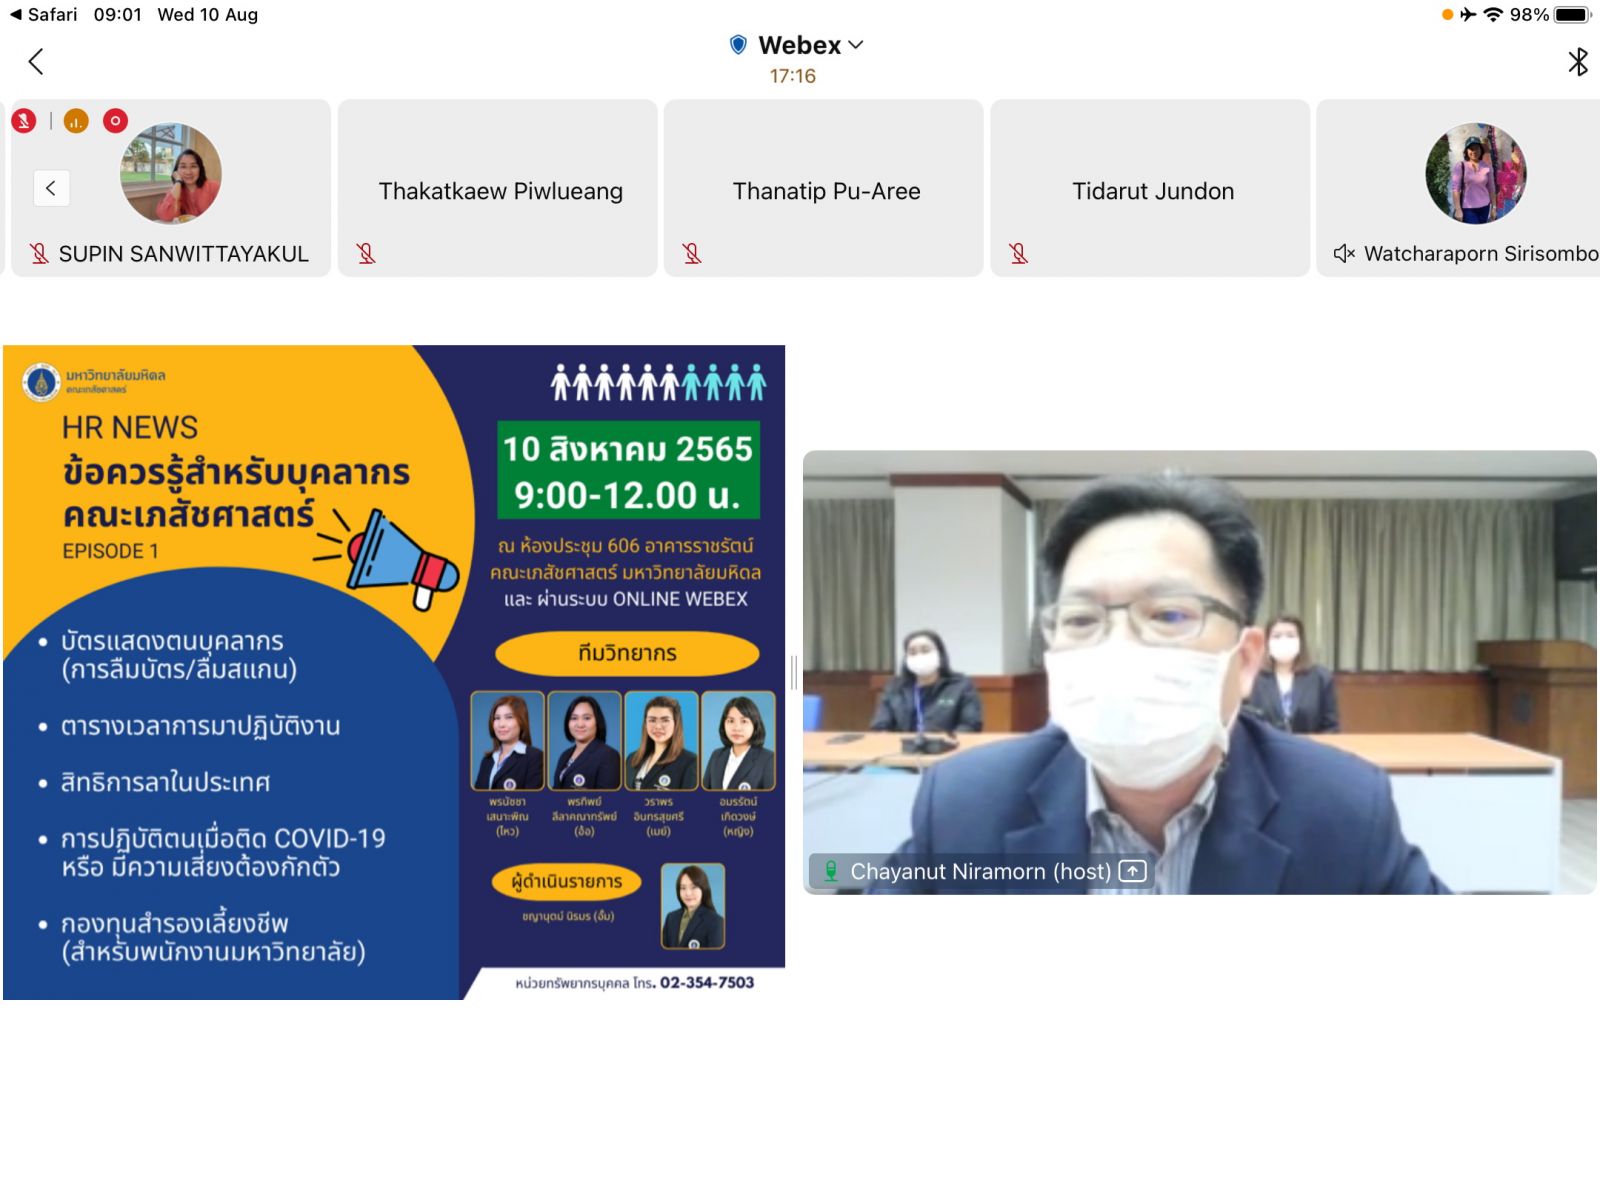
Task: Click muted mic icon of Tidarut Jundon
Action: [x=1019, y=254]
